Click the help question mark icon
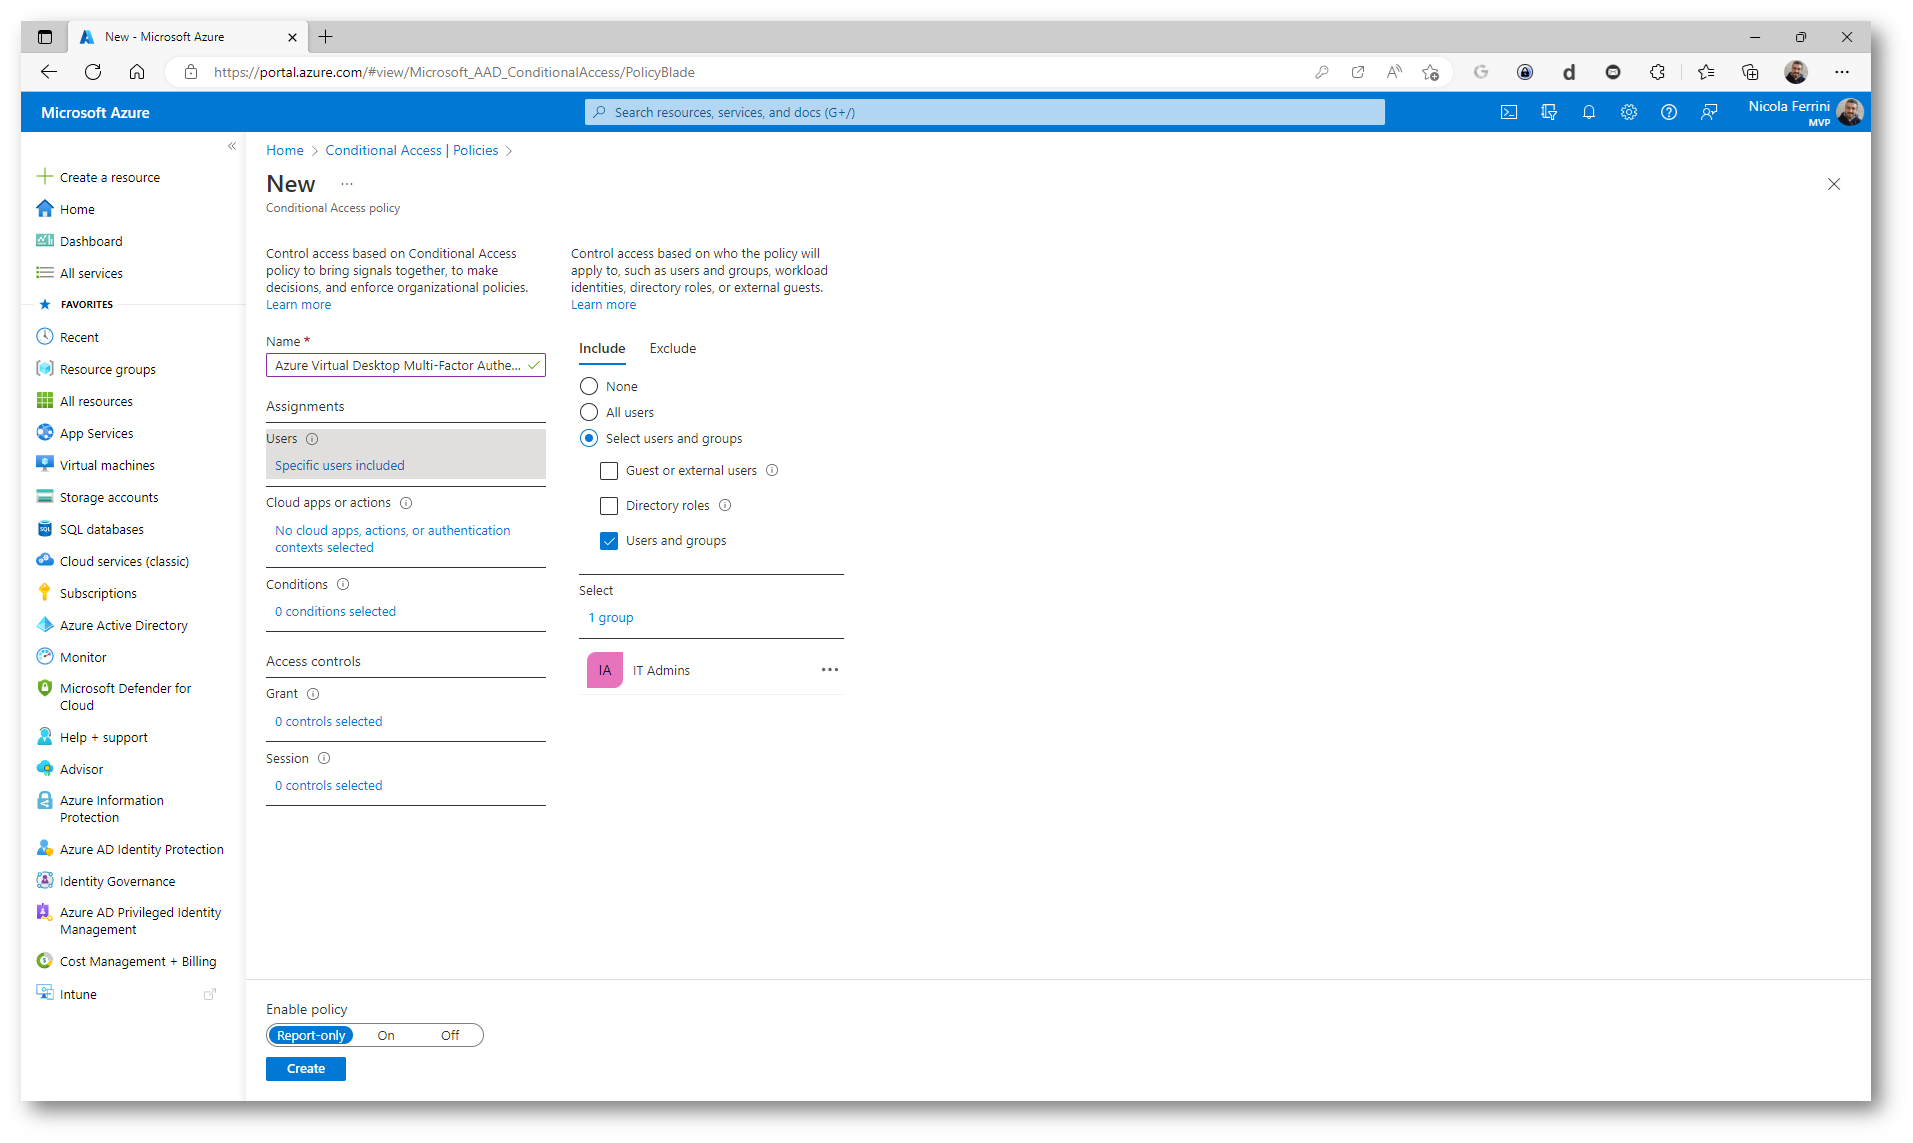 tap(1669, 112)
